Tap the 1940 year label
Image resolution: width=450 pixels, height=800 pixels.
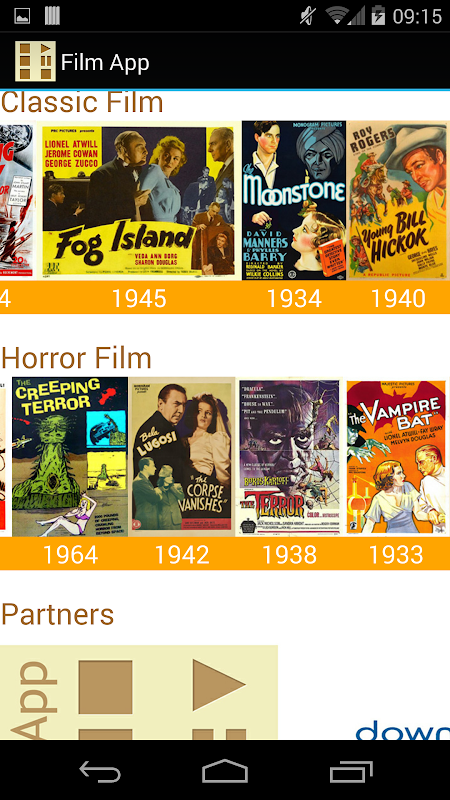pyautogui.click(x=398, y=298)
